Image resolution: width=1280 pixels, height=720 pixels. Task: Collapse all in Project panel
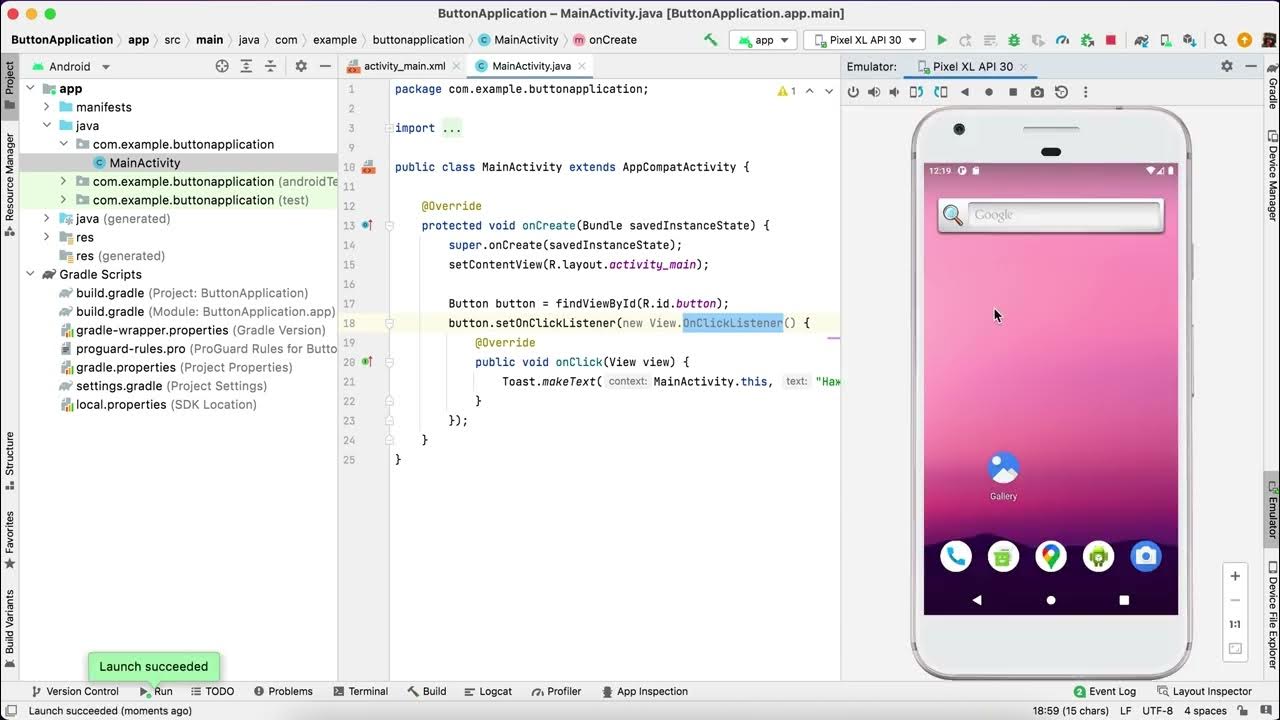coord(270,66)
